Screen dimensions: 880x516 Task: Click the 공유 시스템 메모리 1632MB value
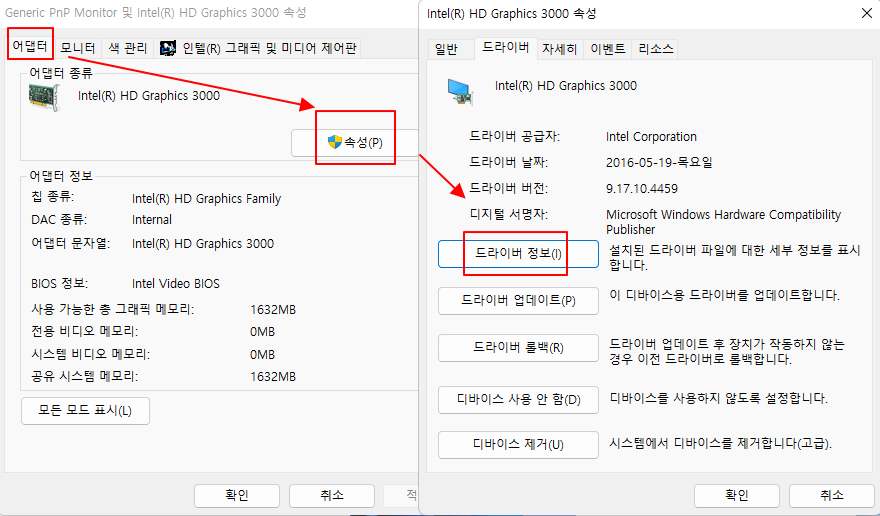(x=273, y=377)
